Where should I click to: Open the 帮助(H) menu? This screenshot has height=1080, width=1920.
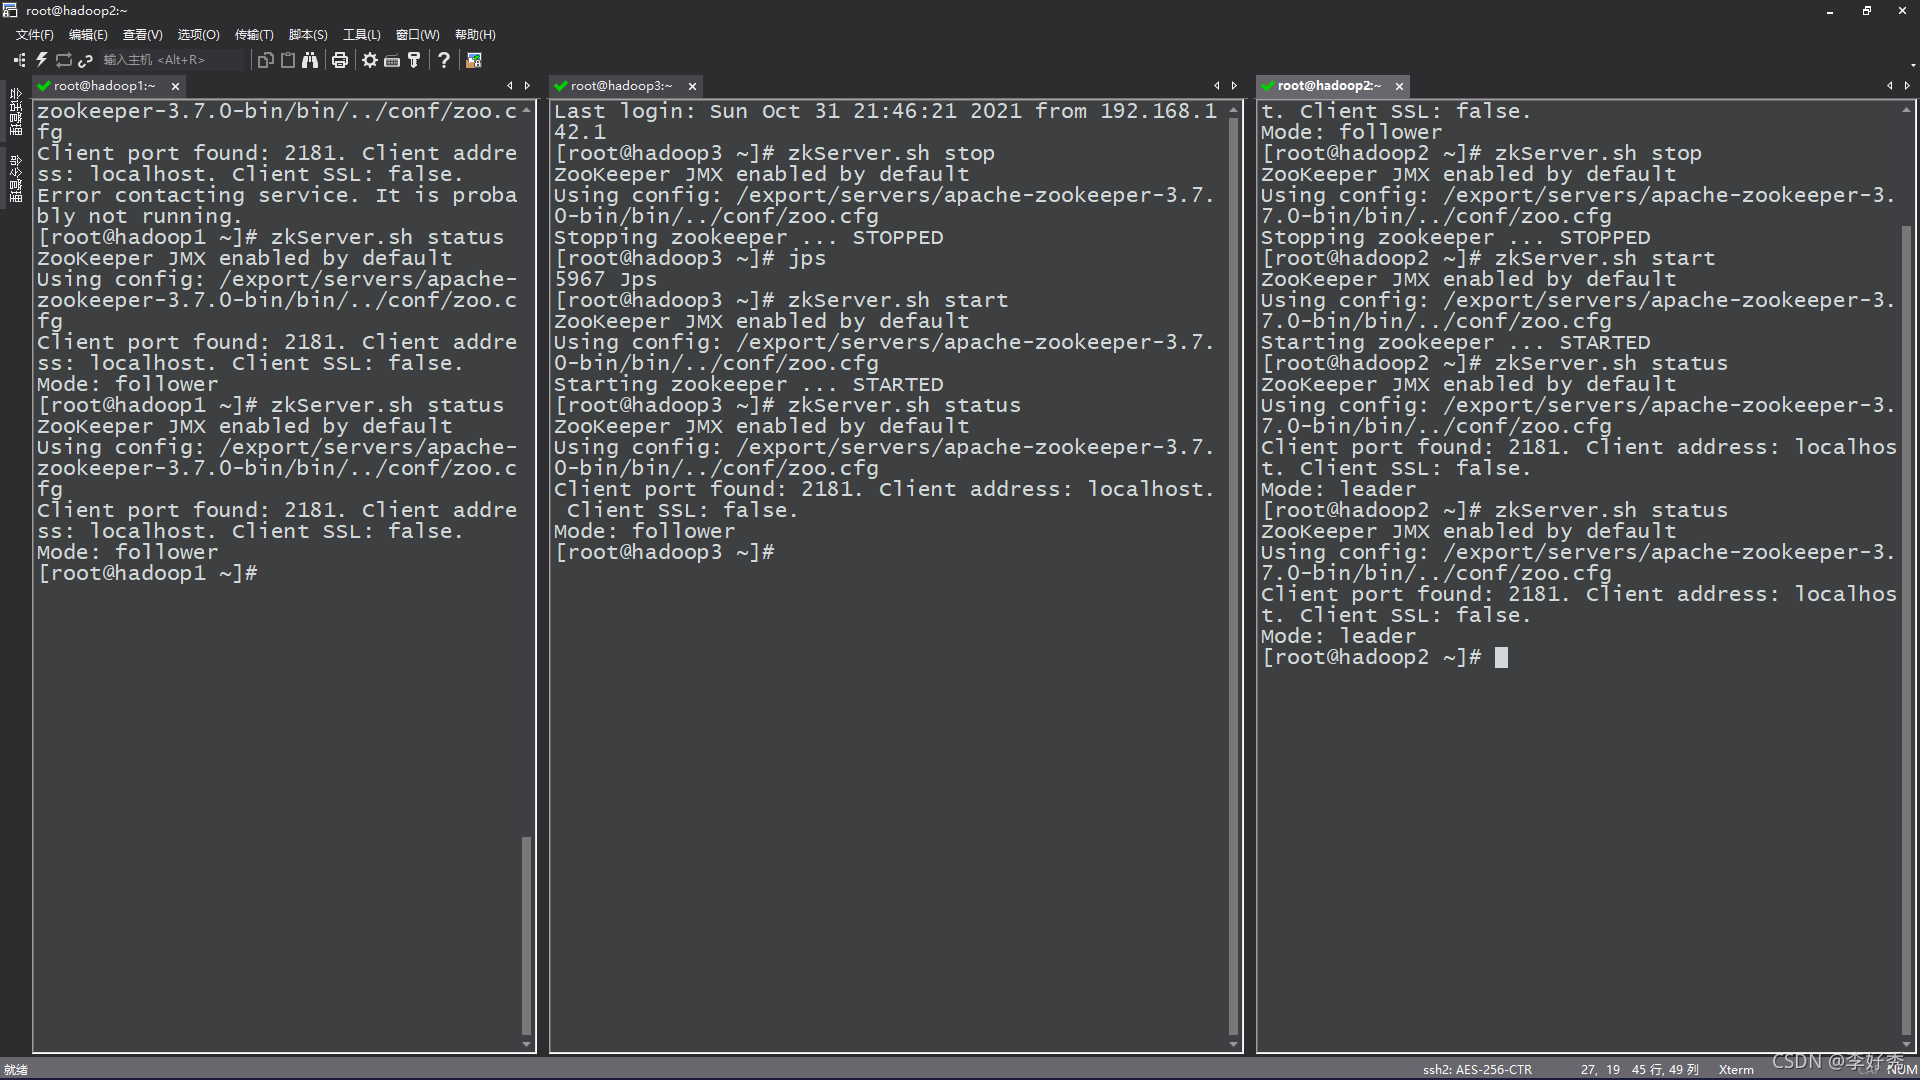pyautogui.click(x=475, y=34)
